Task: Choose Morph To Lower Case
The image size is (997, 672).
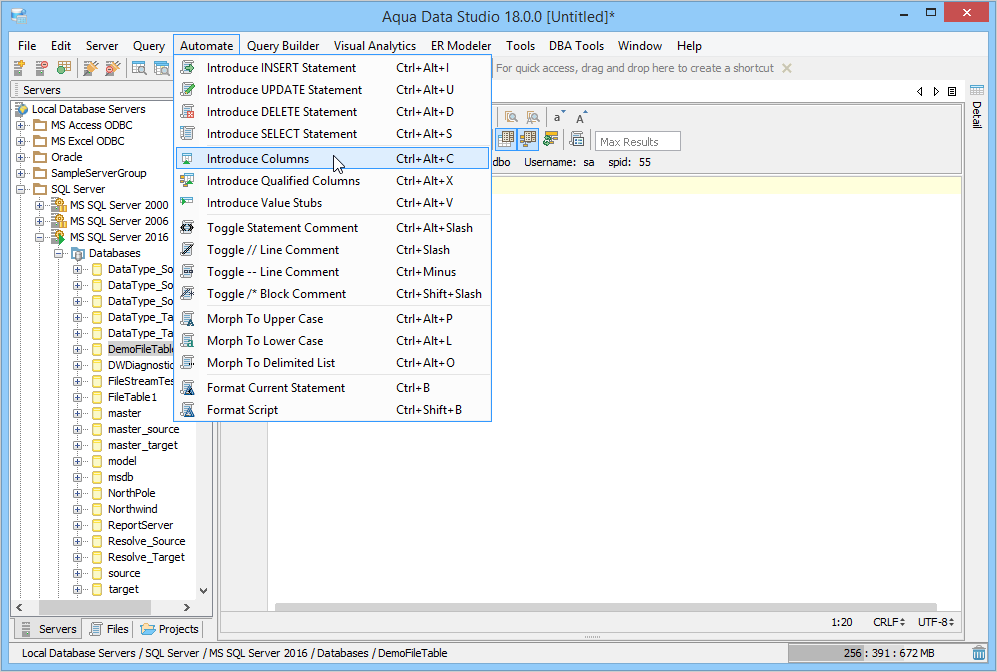Action: click(332, 341)
